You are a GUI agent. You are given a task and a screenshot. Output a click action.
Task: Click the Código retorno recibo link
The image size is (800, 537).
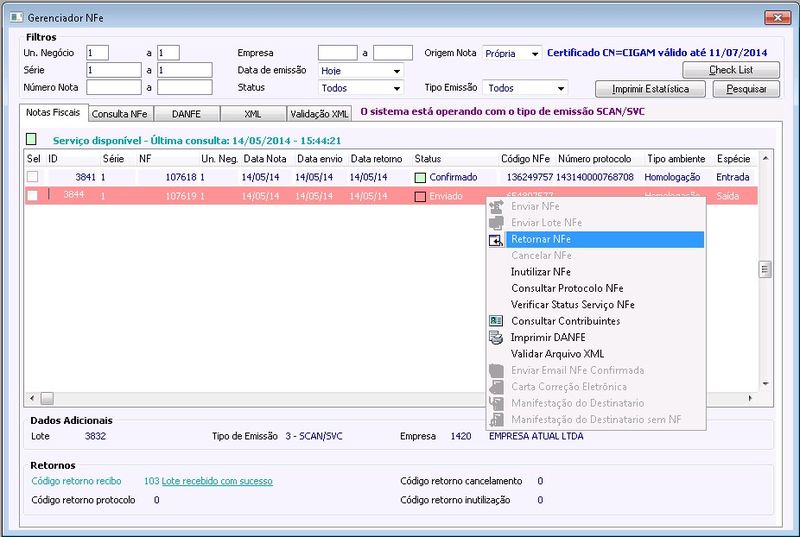[77, 481]
